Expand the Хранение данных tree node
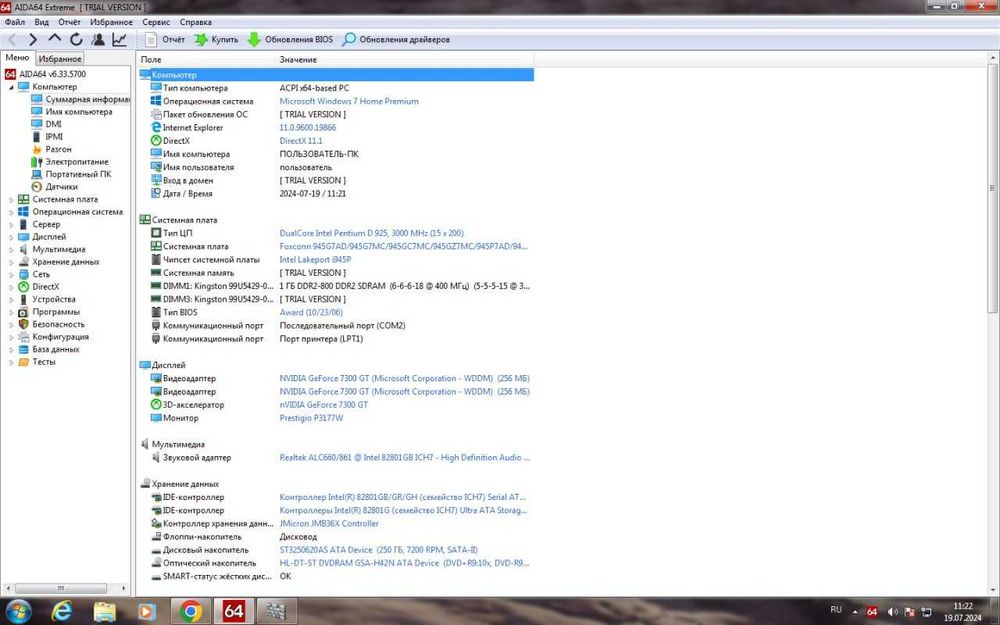The width and height of the screenshot is (1000, 625). click(x=11, y=262)
